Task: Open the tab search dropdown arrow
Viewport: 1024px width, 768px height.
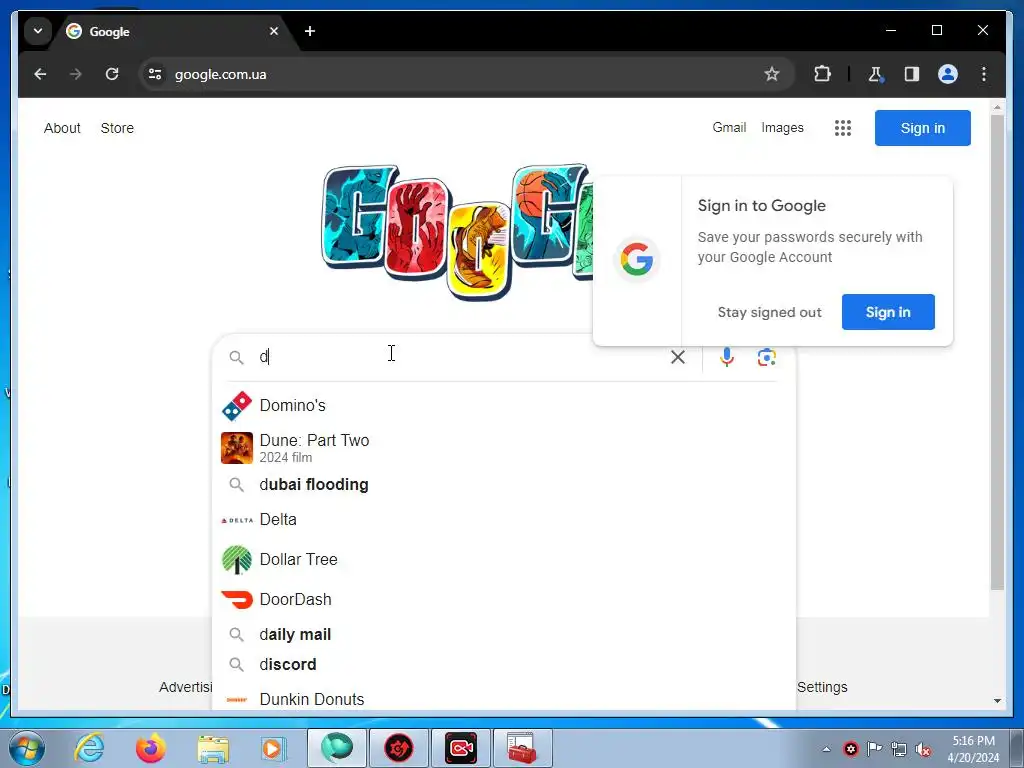Action: coord(38,31)
